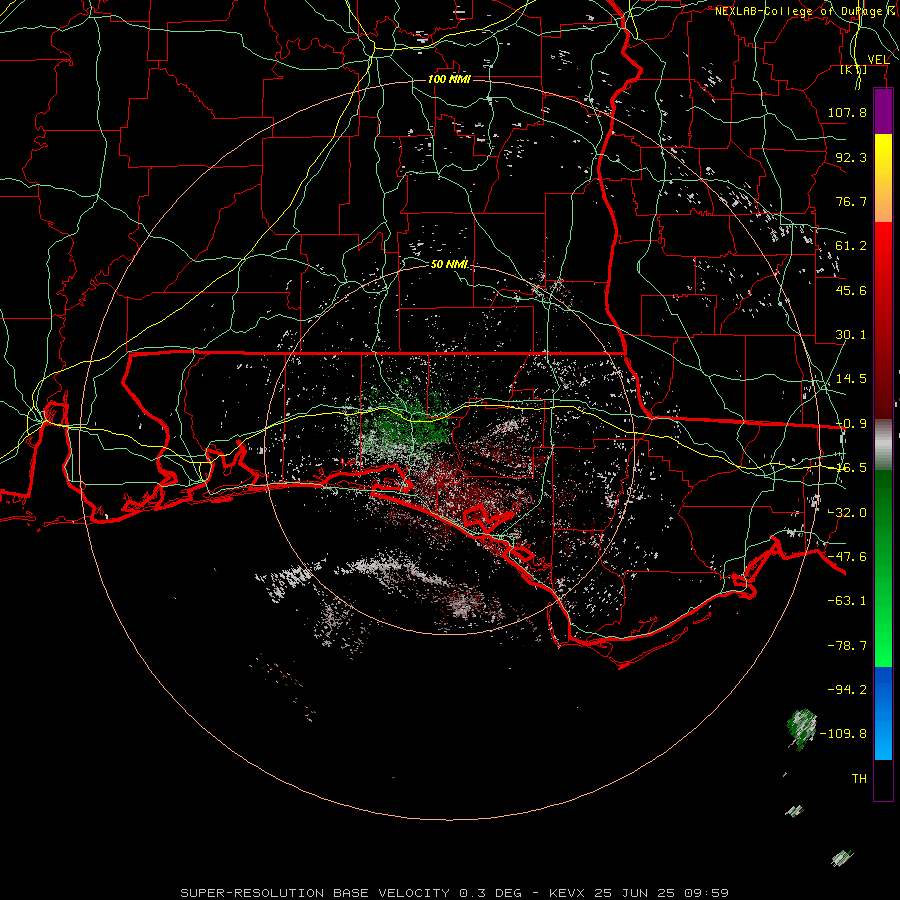
Task: Click the 92.3 velocity scale label
Action: [851, 157]
